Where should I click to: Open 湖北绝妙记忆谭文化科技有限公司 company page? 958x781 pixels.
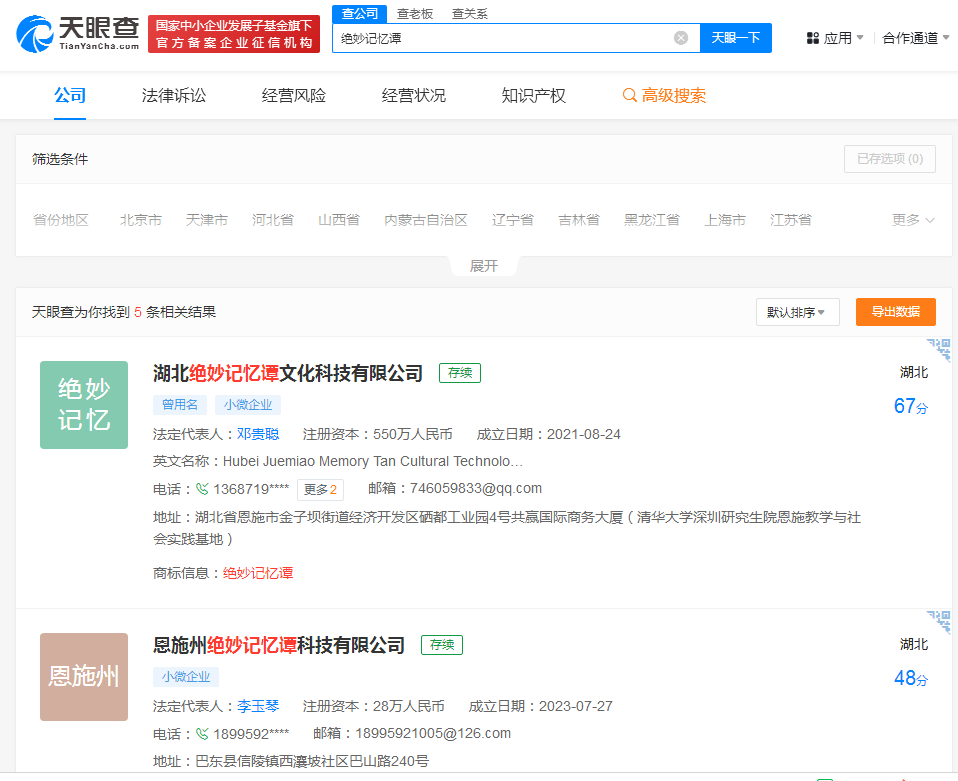(288, 373)
